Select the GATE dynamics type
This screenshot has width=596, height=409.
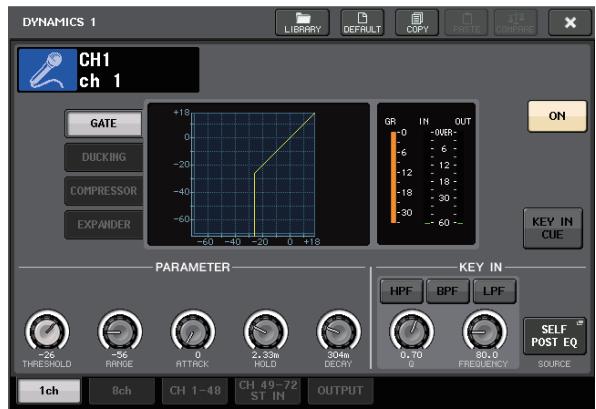[x=103, y=124]
